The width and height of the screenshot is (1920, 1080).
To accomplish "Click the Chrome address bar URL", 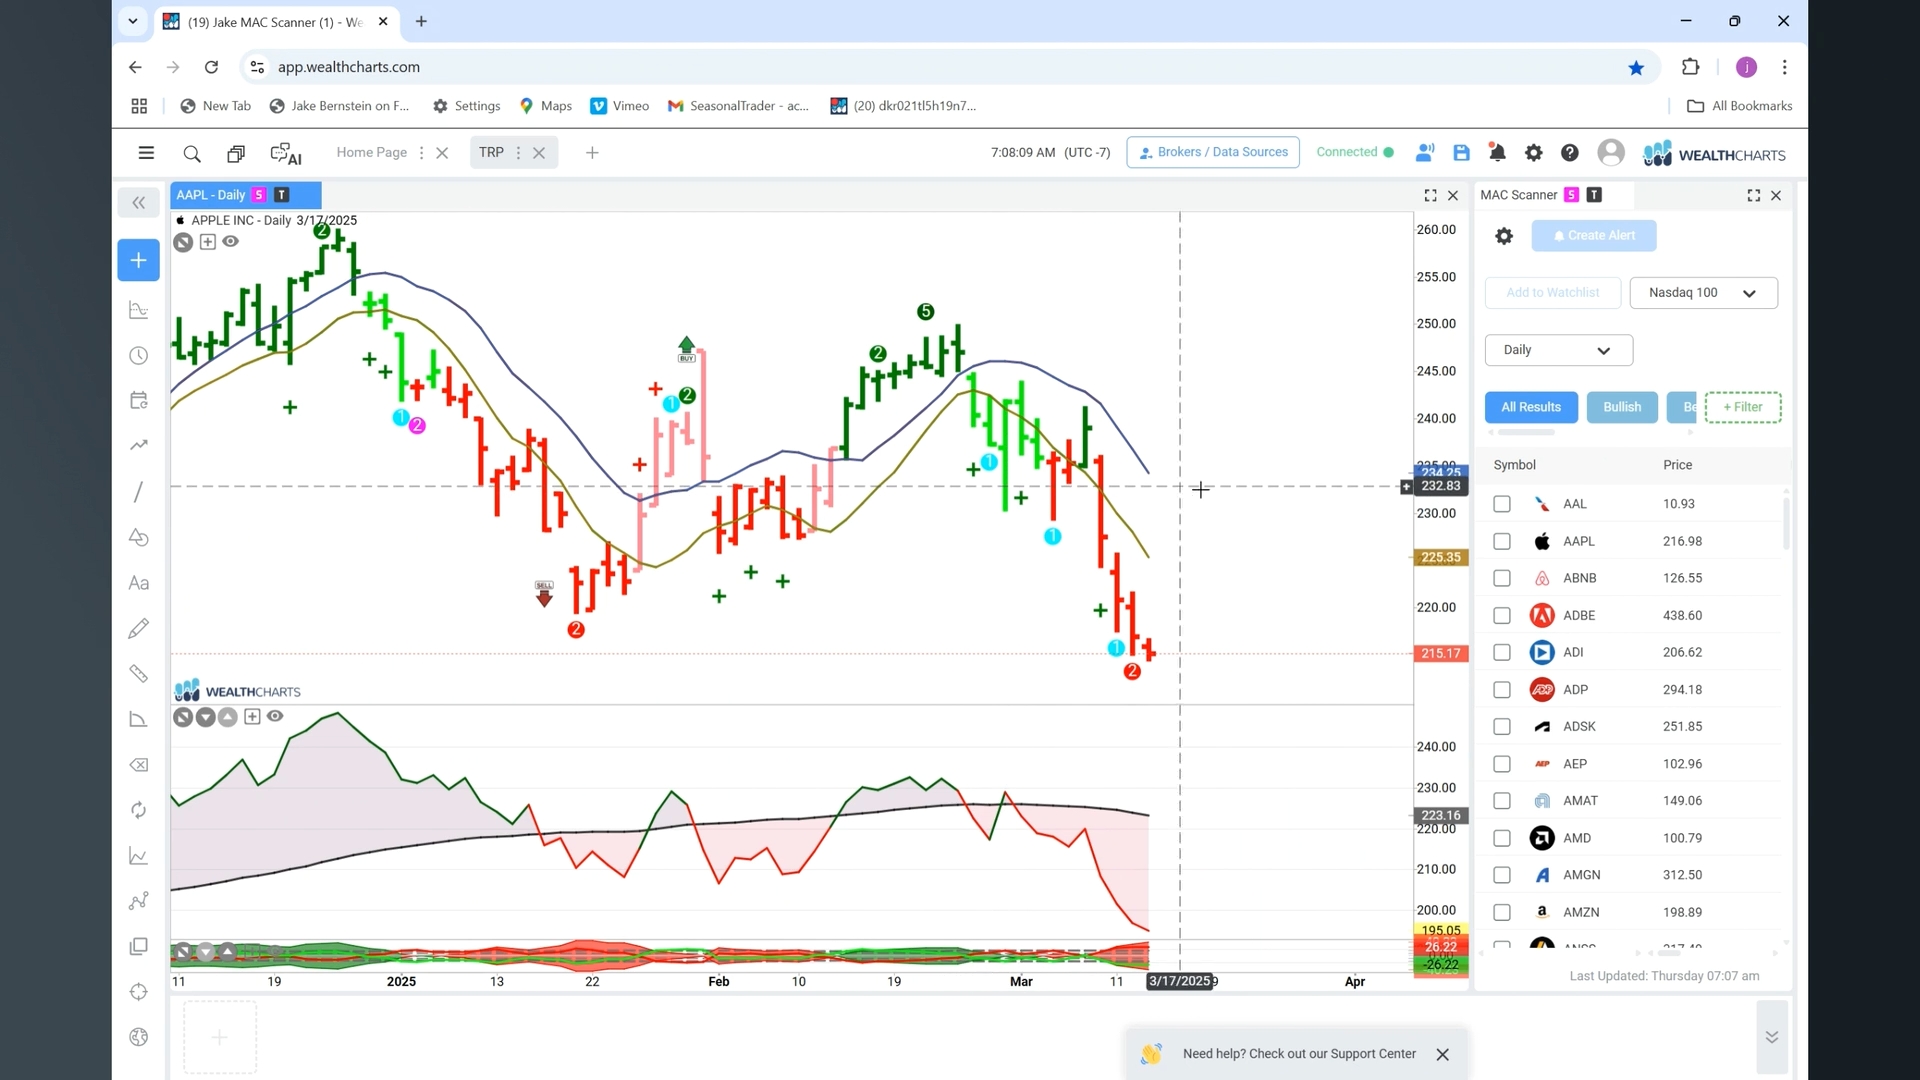I will 349,67.
